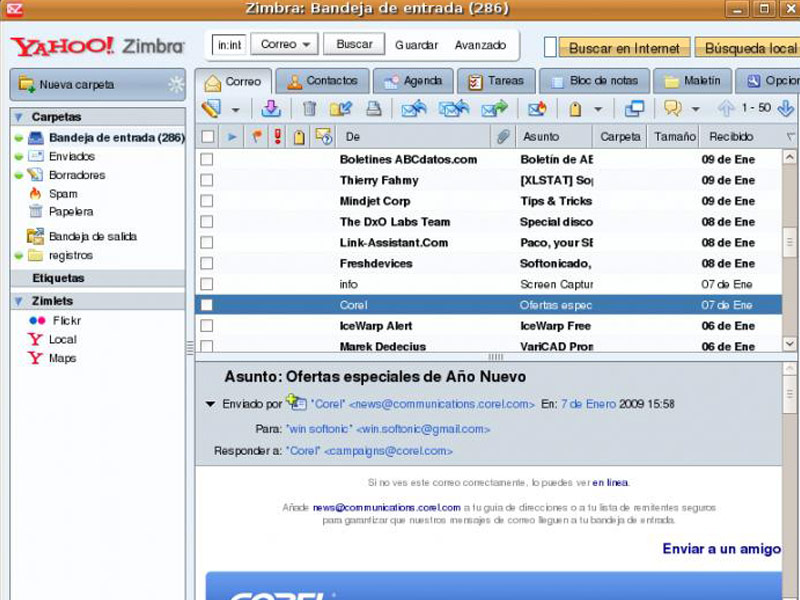Print the message using the printer icon
The width and height of the screenshot is (800, 600).
[374, 108]
